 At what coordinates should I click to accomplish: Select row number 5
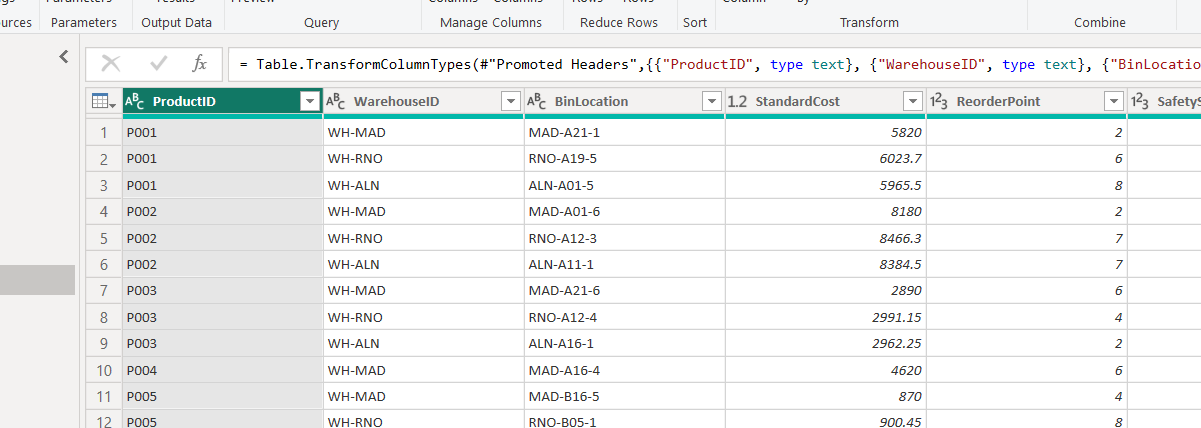[x=104, y=238]
